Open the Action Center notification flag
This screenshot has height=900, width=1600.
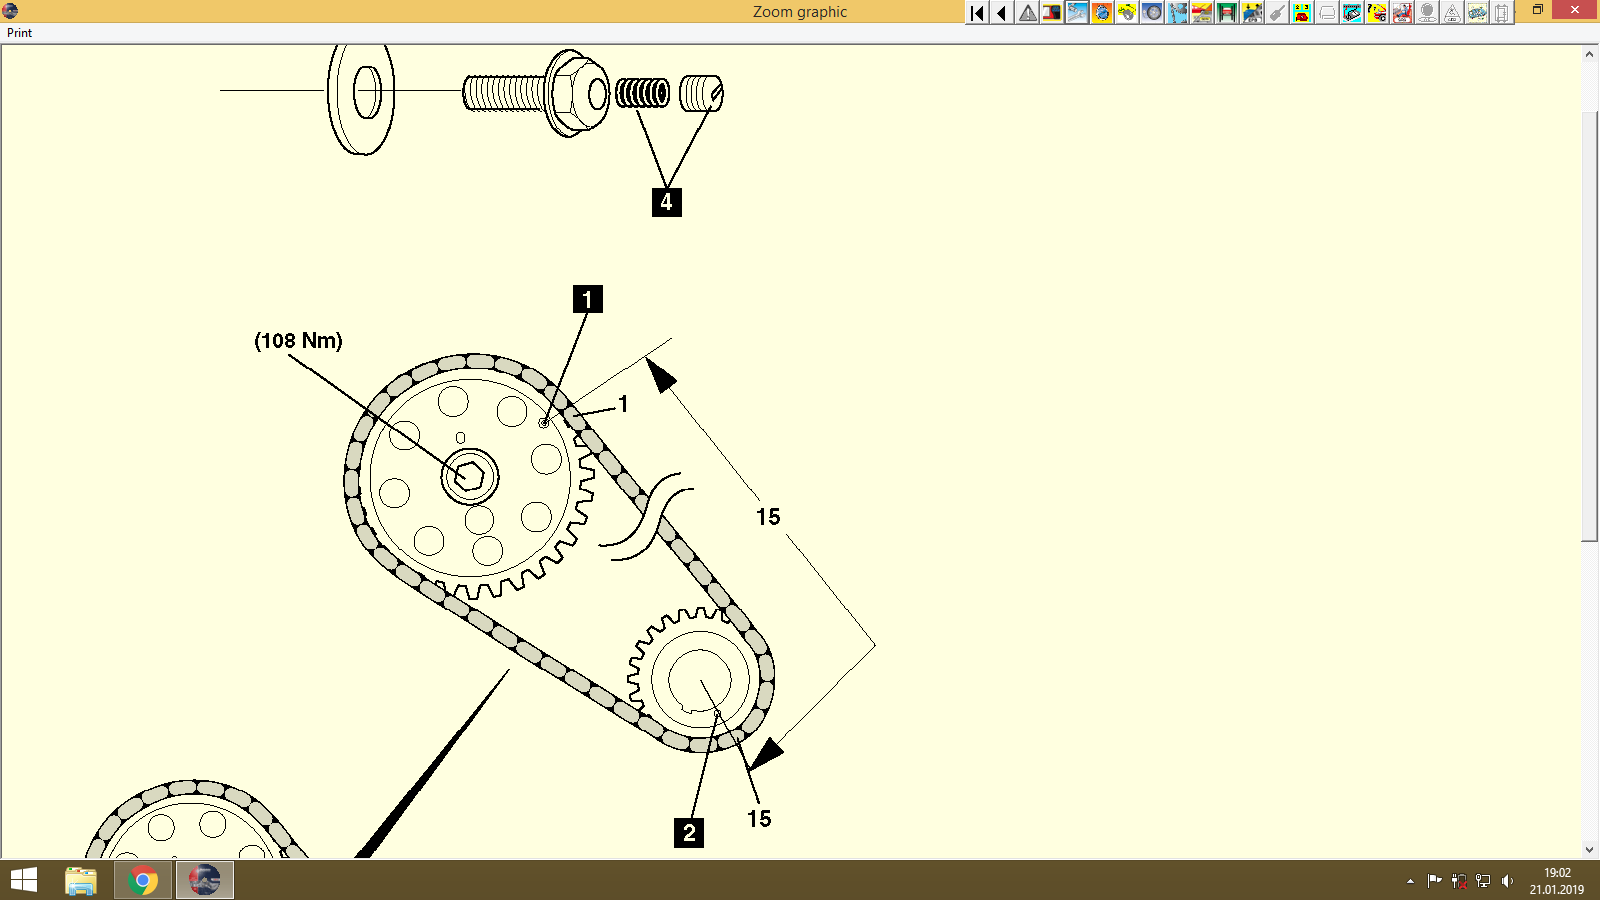[x=1433, y=881]
